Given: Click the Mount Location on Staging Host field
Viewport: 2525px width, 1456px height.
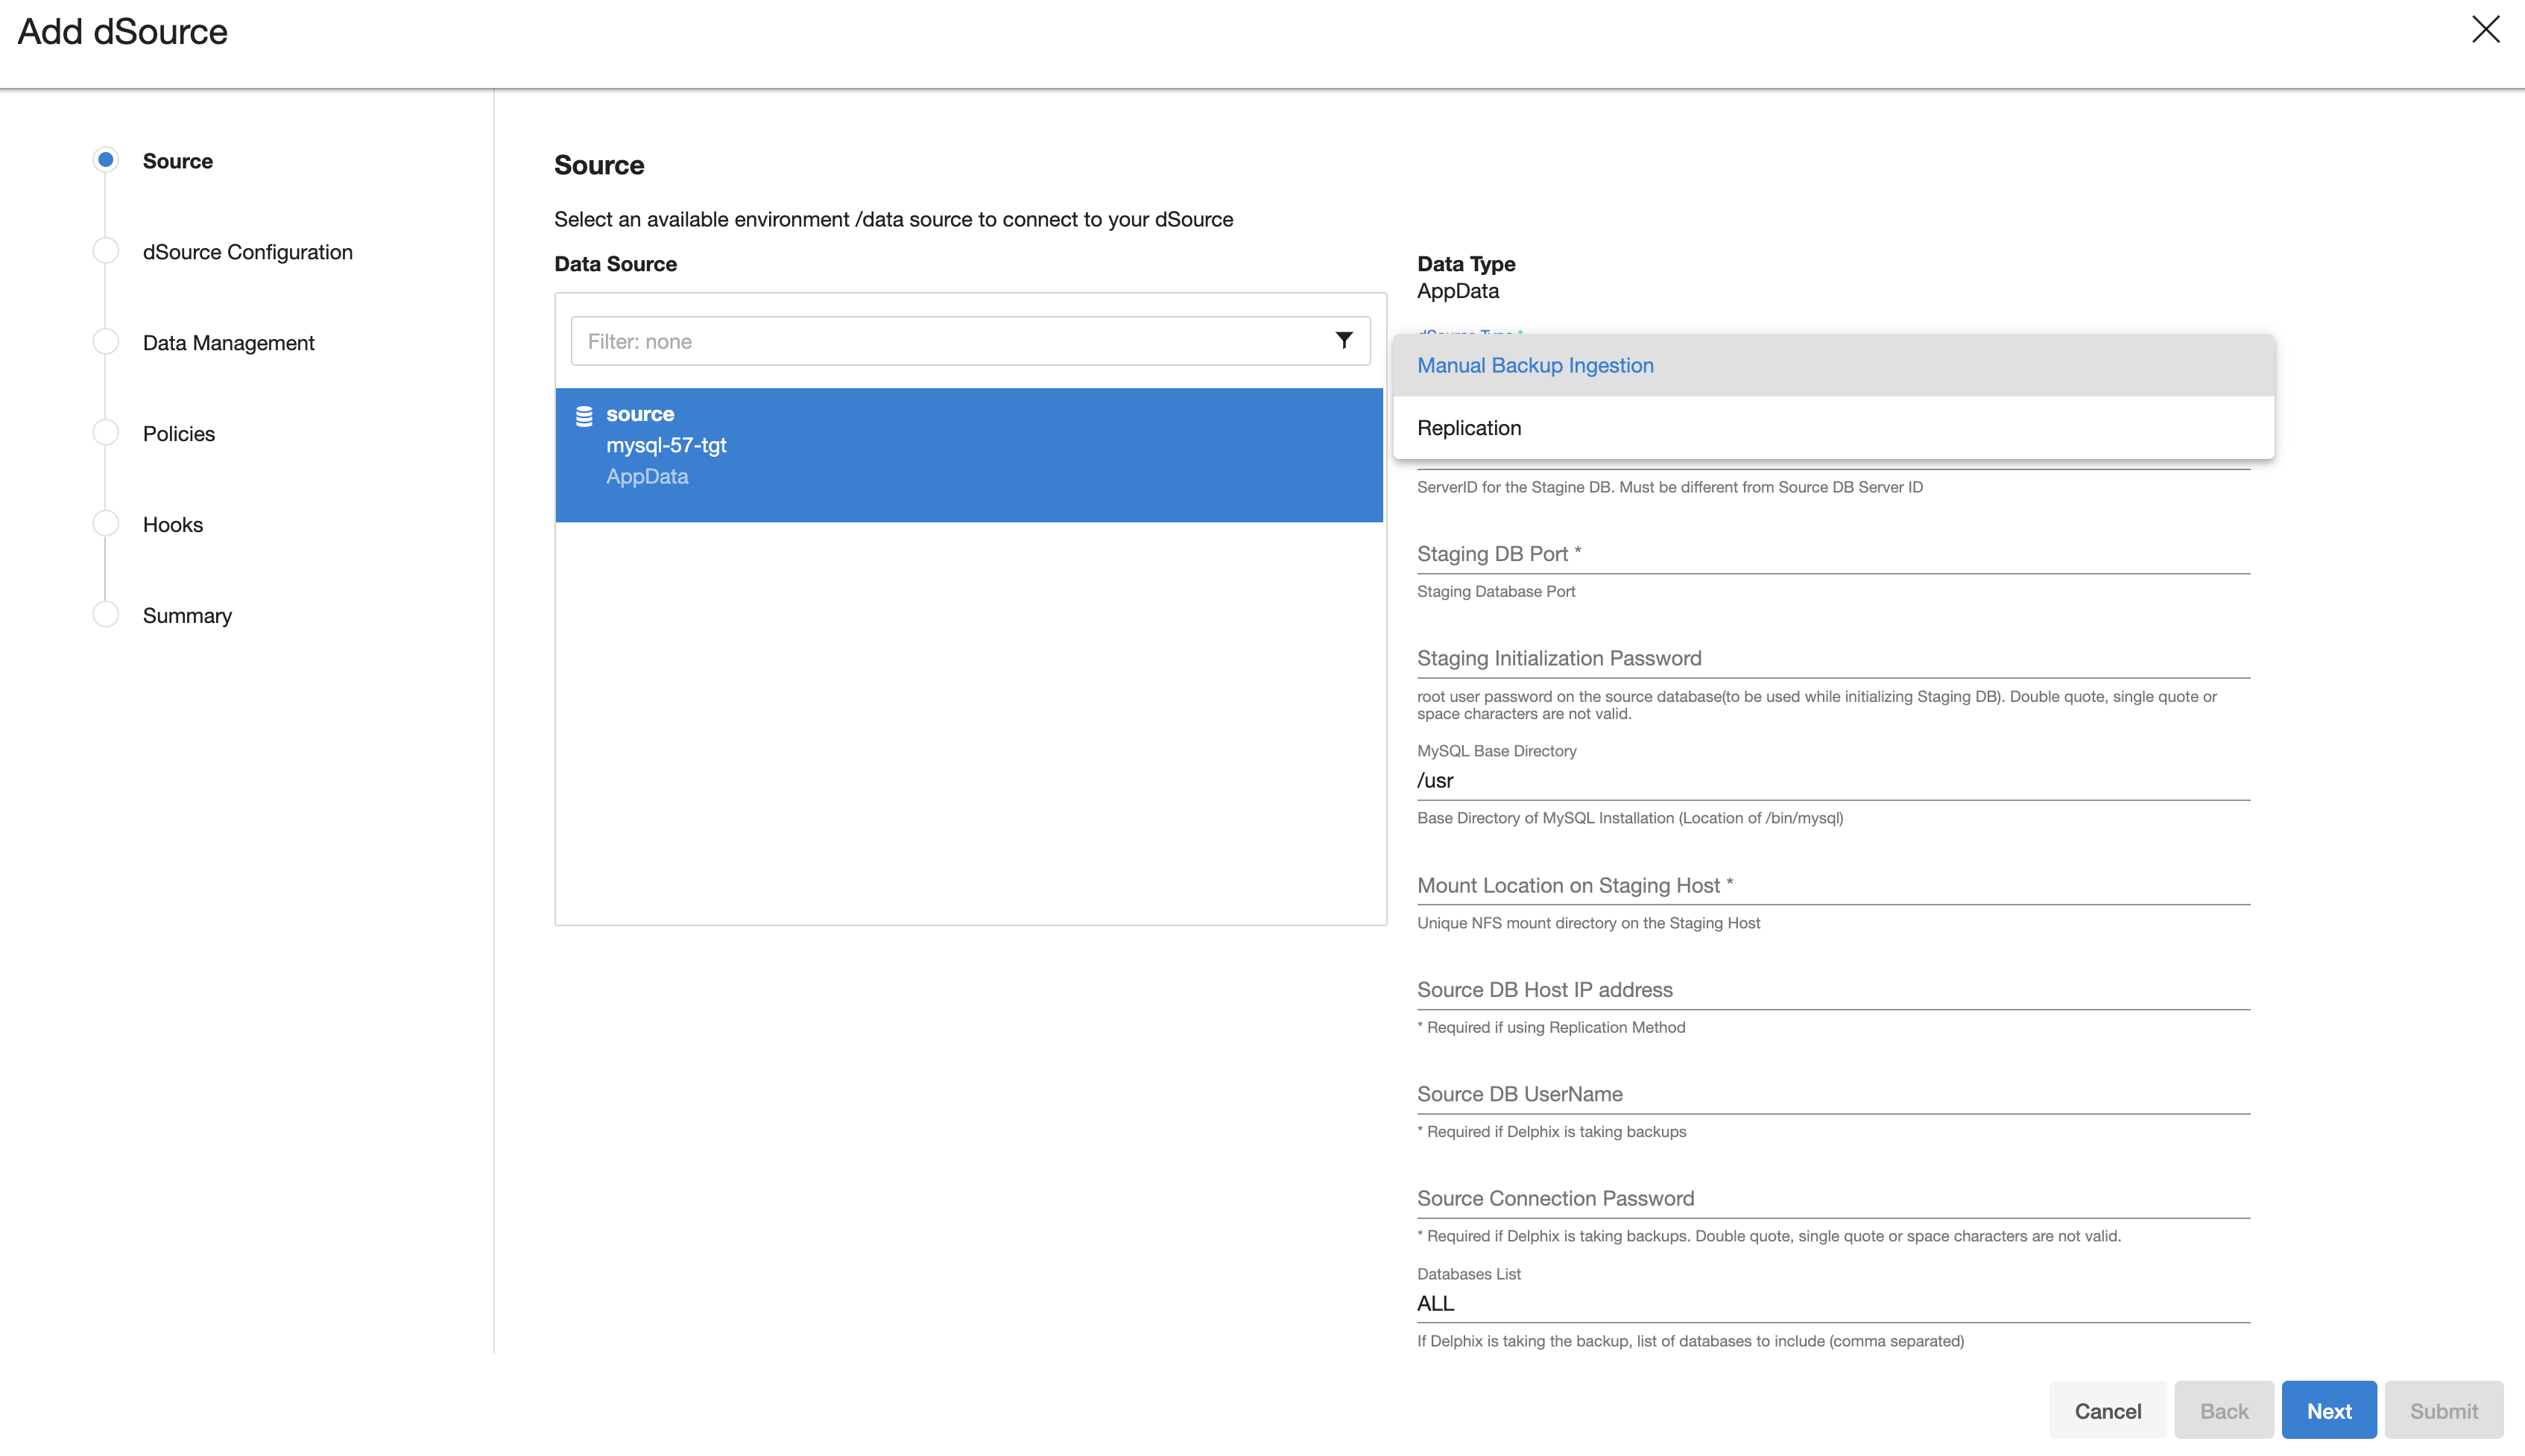Looking at the screenshot, I should tap(1832, 885).
